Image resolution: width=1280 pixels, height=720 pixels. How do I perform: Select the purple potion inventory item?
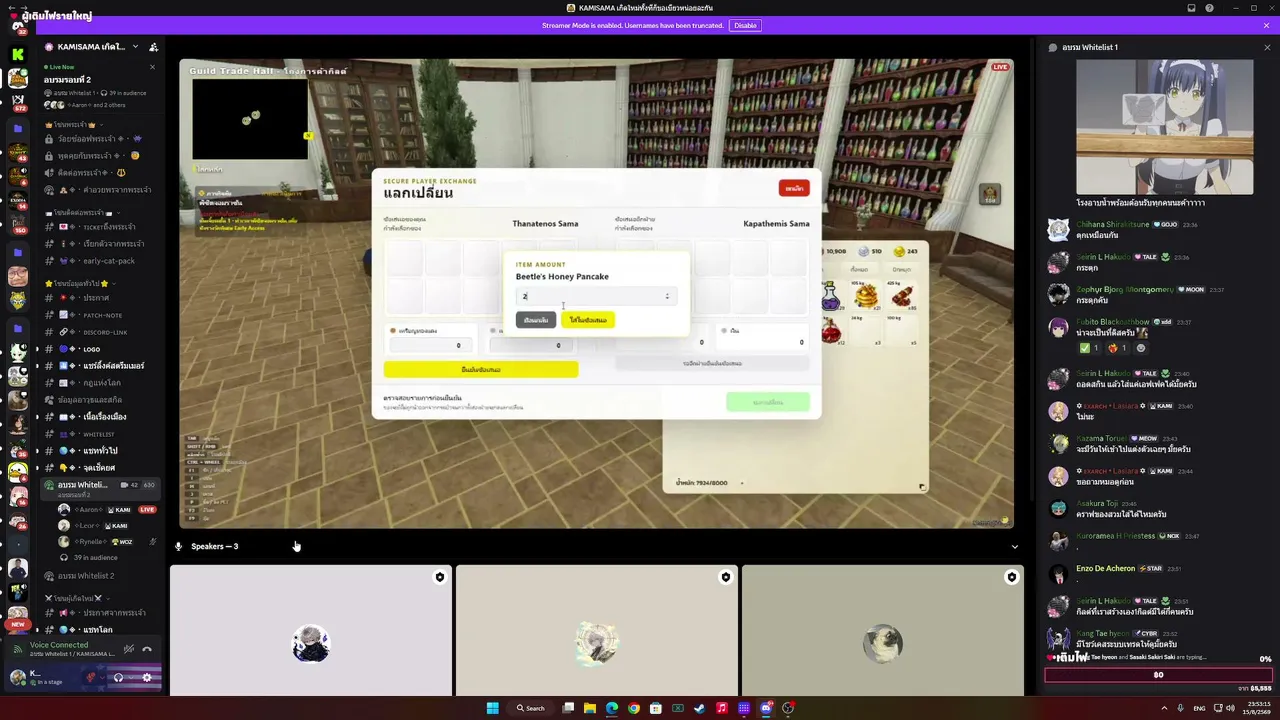[830, 296]
